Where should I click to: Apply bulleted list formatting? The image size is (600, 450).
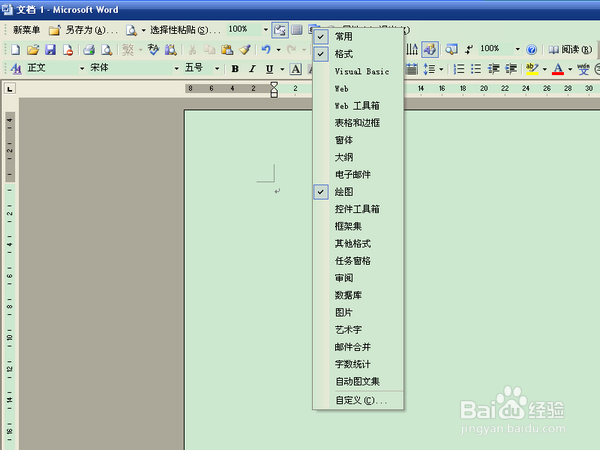pos(476,69)
